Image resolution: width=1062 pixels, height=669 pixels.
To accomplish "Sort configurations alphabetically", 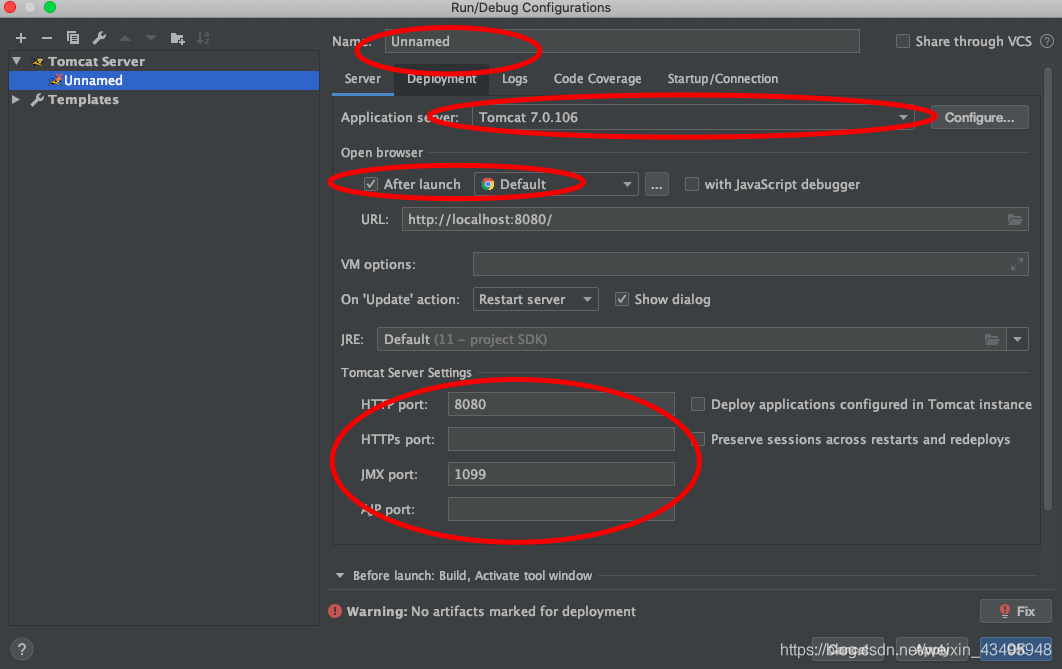I will pyautogui.click(x=203, y=38).
